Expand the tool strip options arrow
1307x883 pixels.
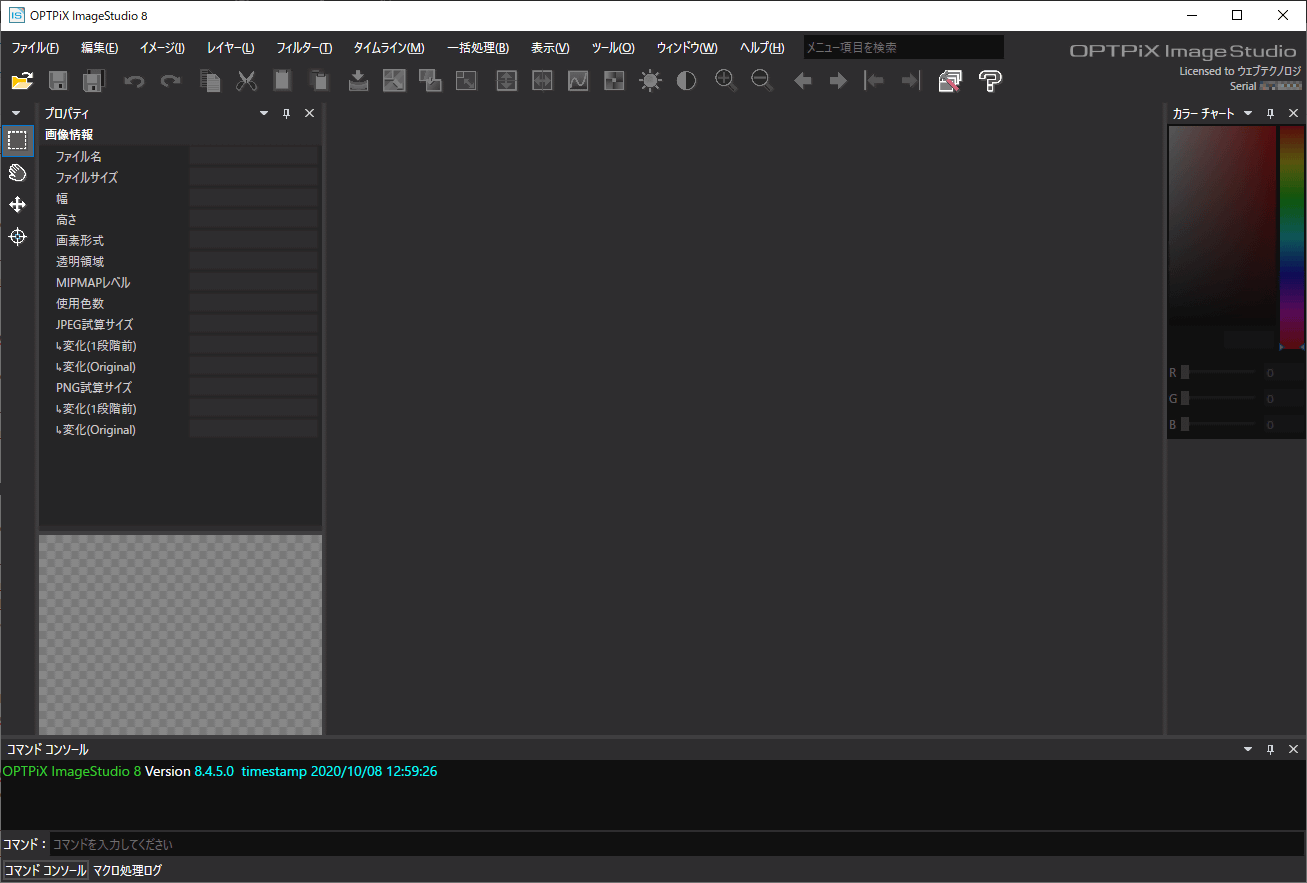(x=16, y=113)
